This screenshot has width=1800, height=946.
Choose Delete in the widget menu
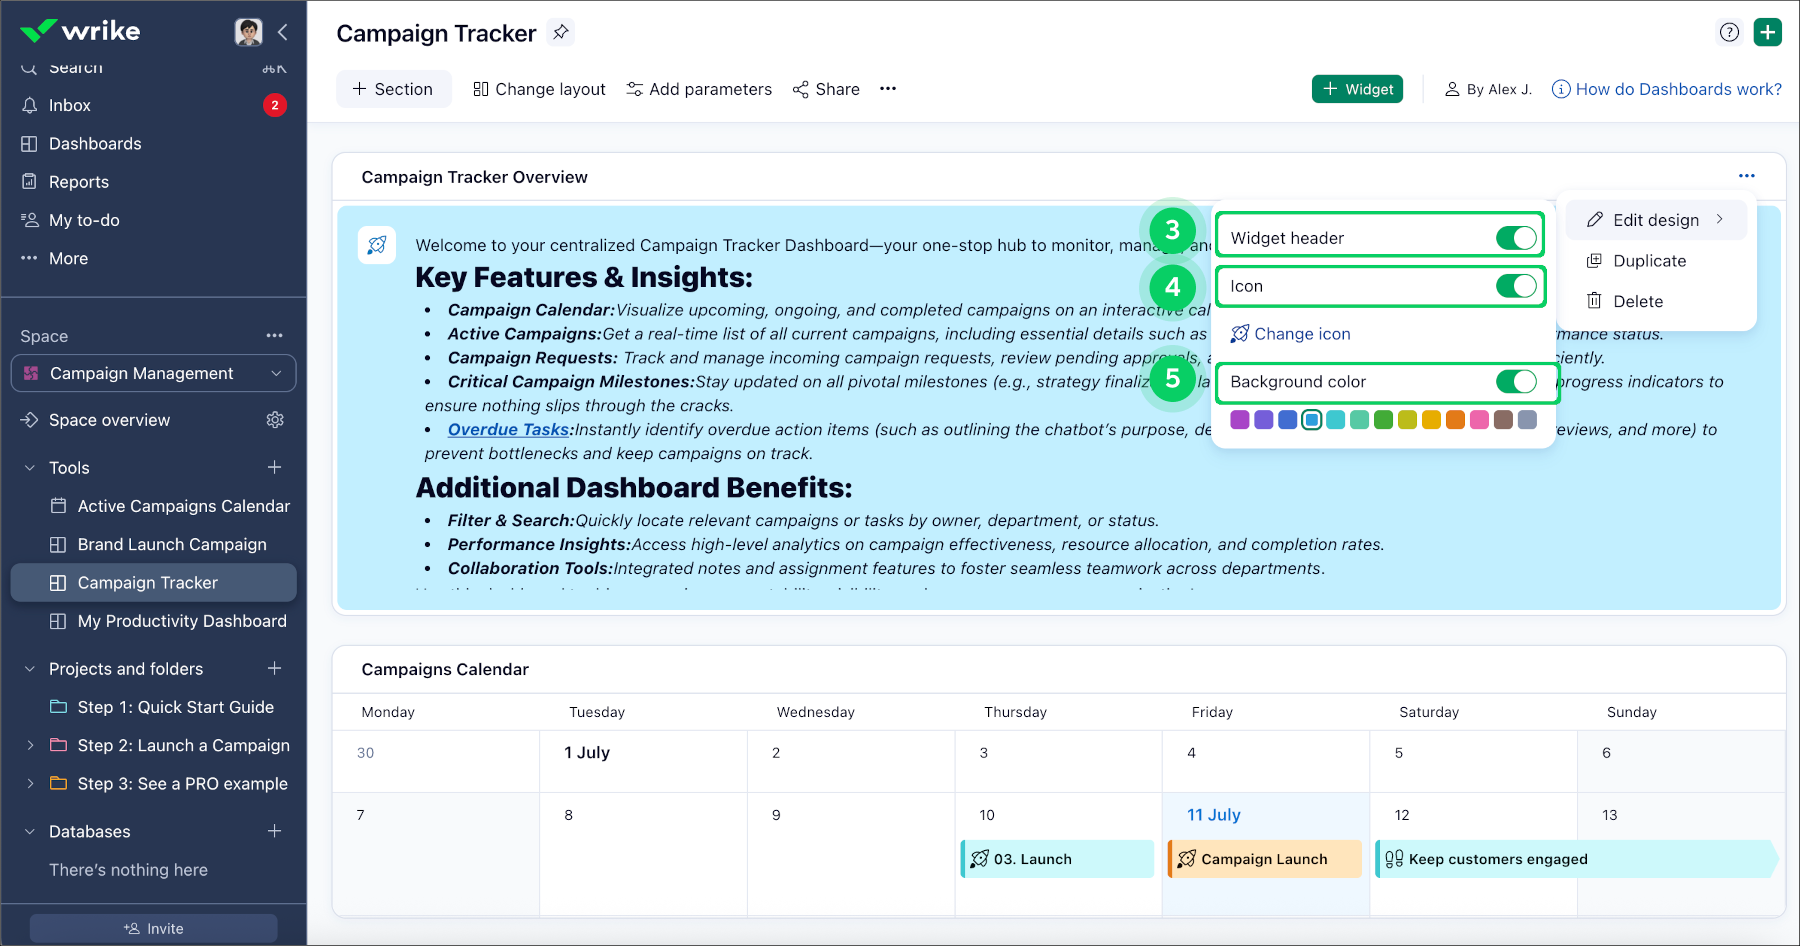tap(1637, 301)
